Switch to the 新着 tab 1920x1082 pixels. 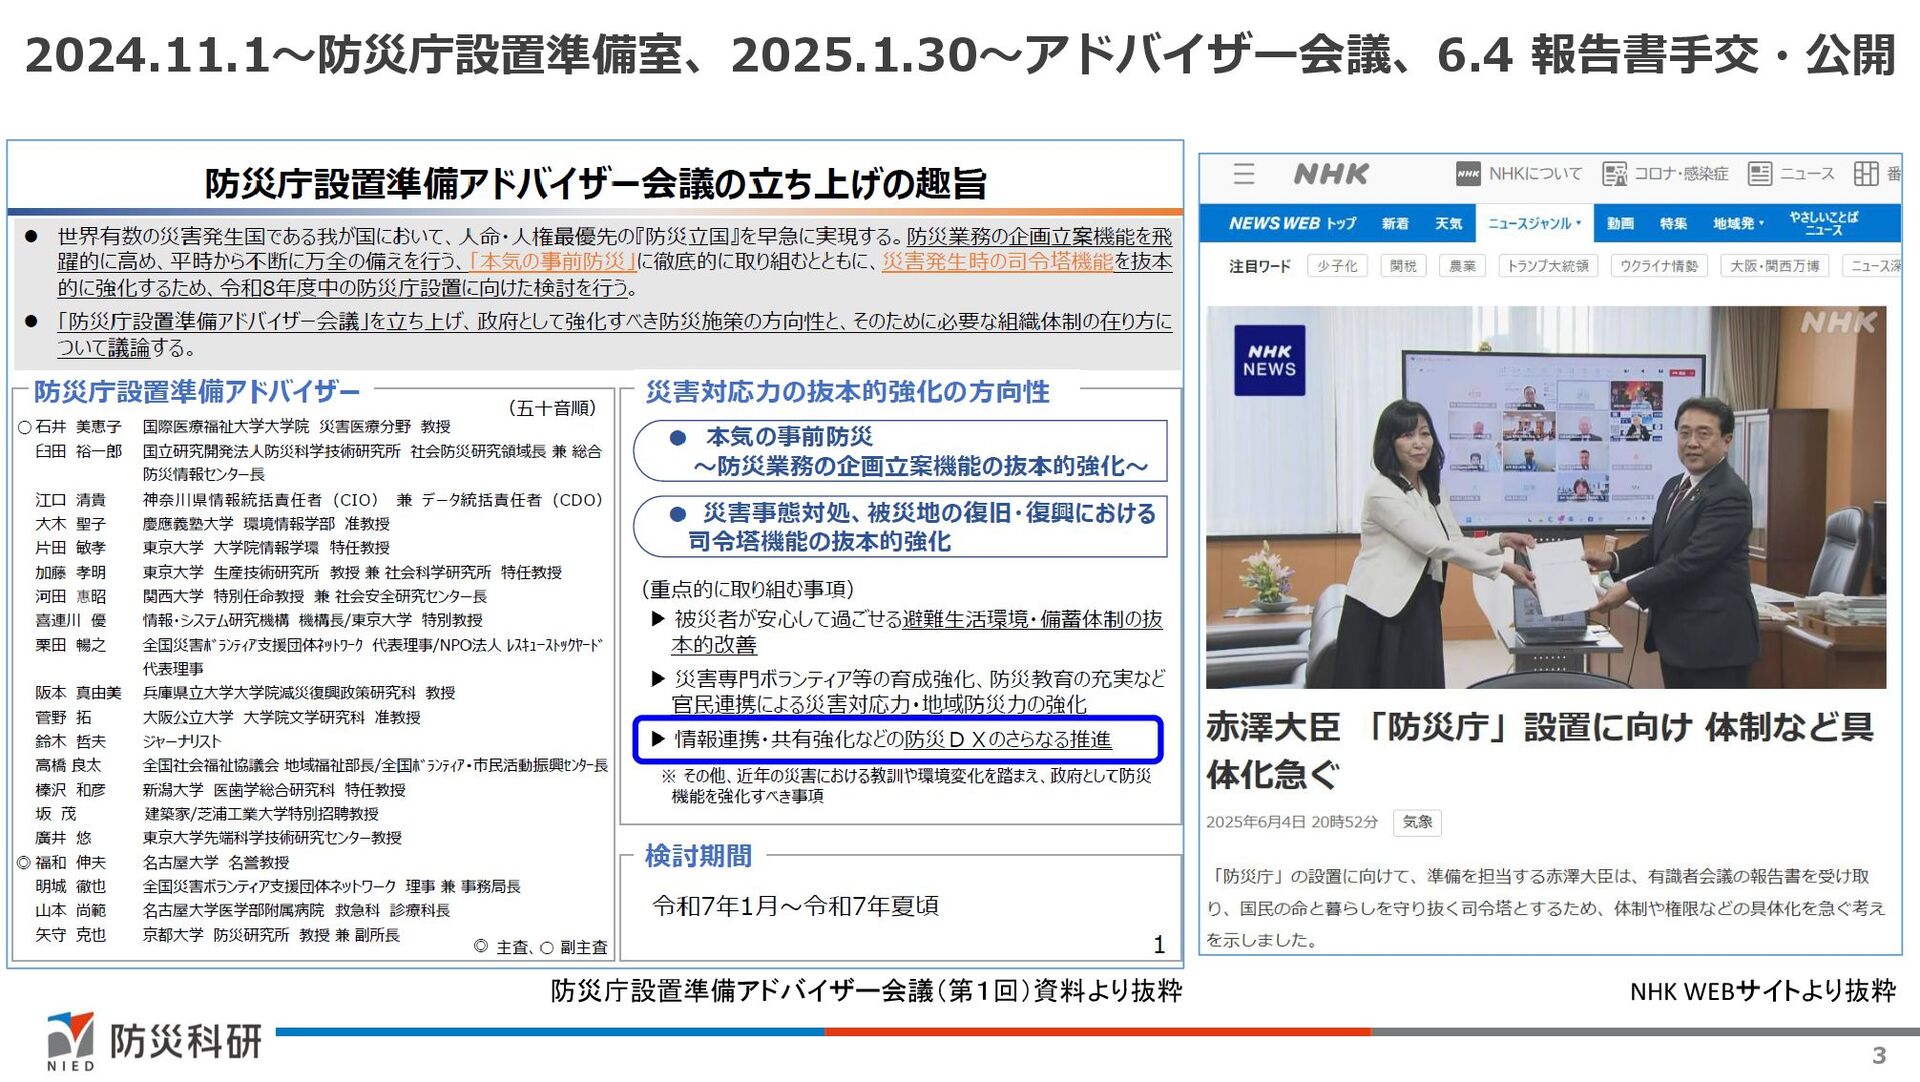coord(1395,224)
